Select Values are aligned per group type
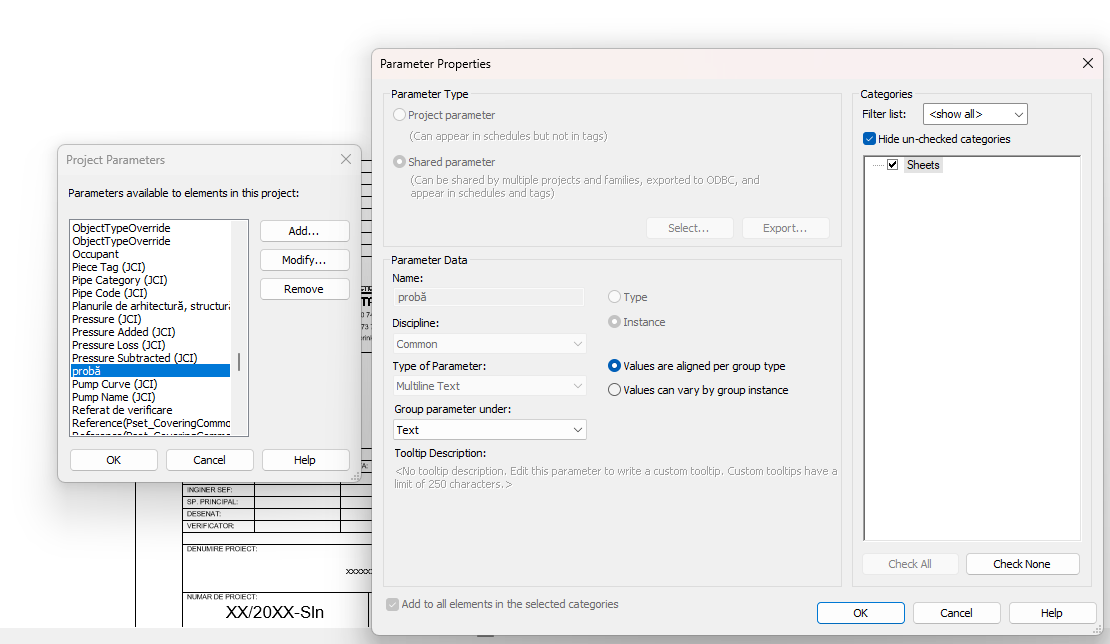This screenshot has width=1110, height=644. point(614,366)
